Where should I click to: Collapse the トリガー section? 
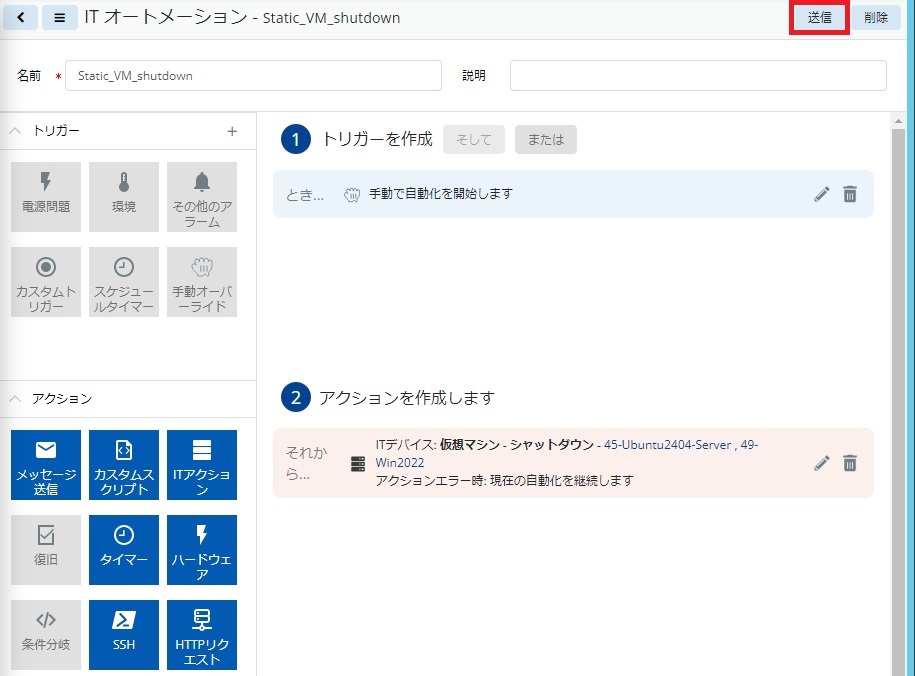pyautogui.click(x=15, y=131)
